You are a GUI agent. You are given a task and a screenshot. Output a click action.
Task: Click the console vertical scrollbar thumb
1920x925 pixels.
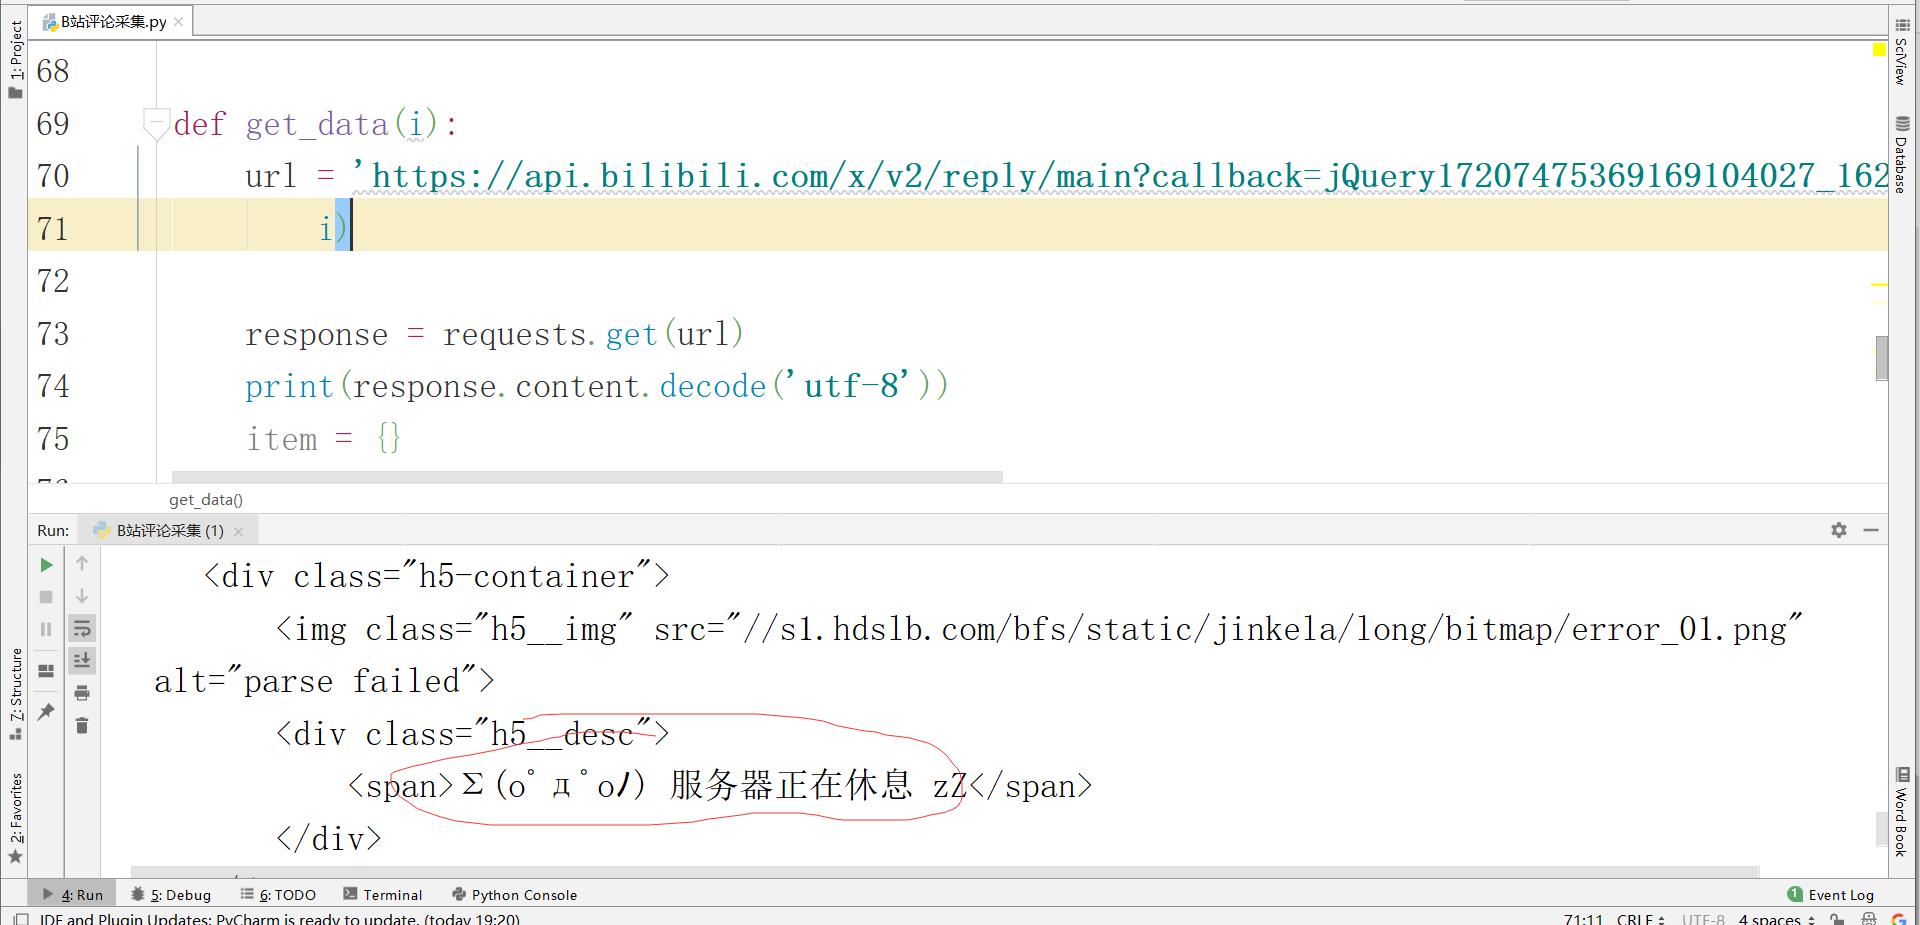1882,829
